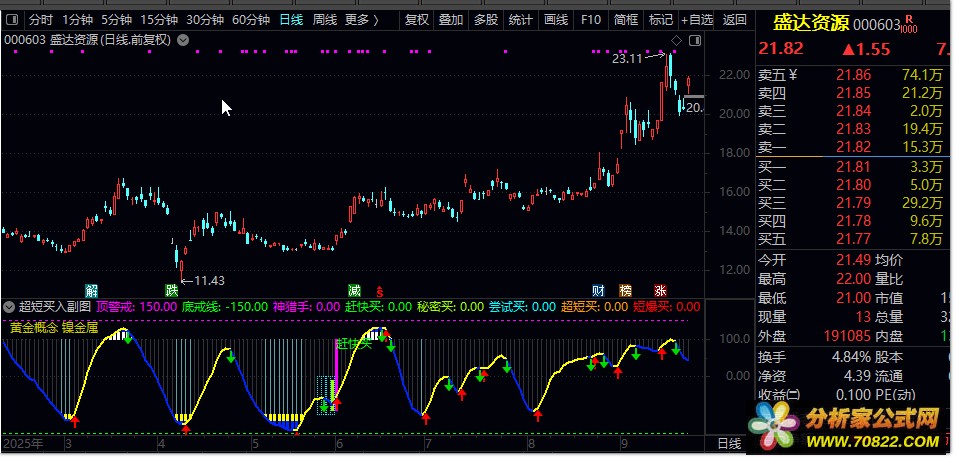This screenshot has width=956, height=458.
Task: Click the 跌 event marker on chart
Action: click(x=173, y=290)
